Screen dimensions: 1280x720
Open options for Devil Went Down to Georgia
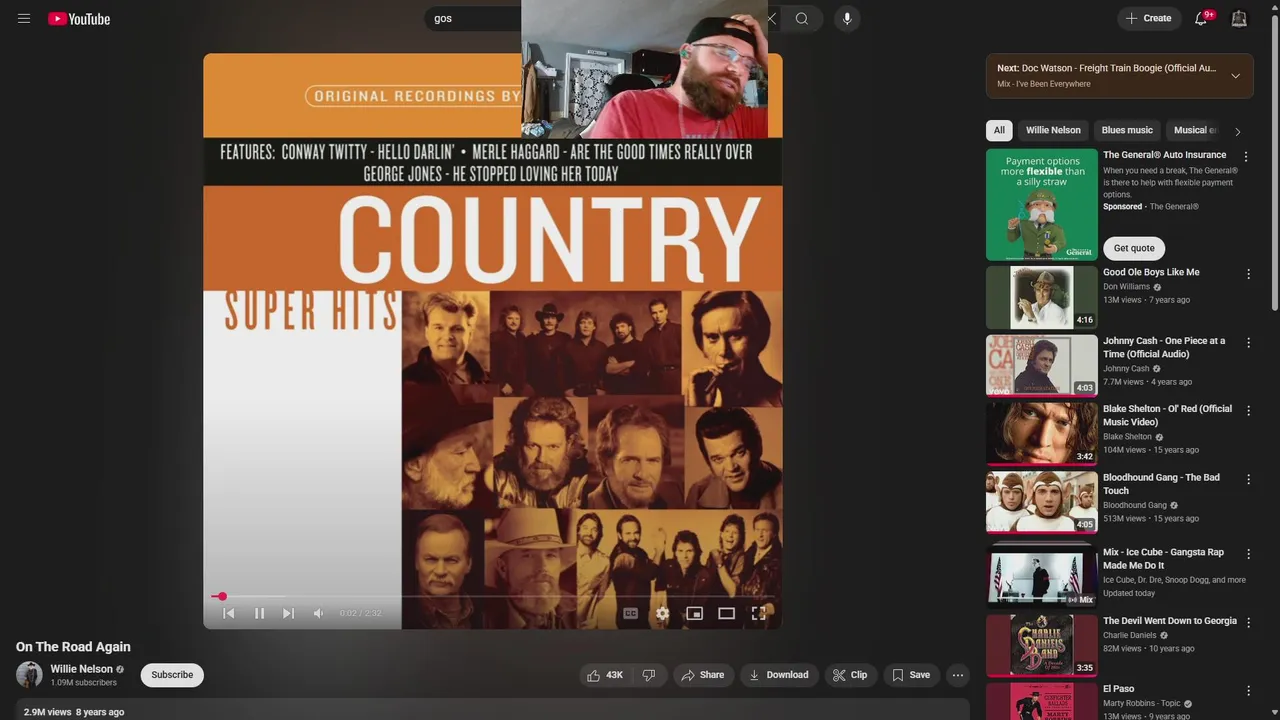click(1248, 623)
